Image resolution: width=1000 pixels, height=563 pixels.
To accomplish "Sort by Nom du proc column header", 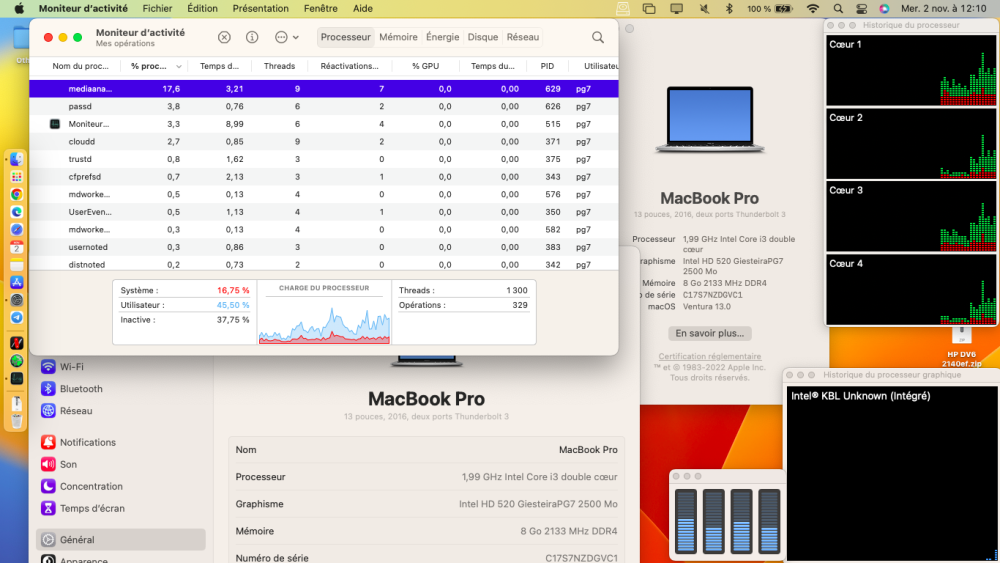I will 80,66.
